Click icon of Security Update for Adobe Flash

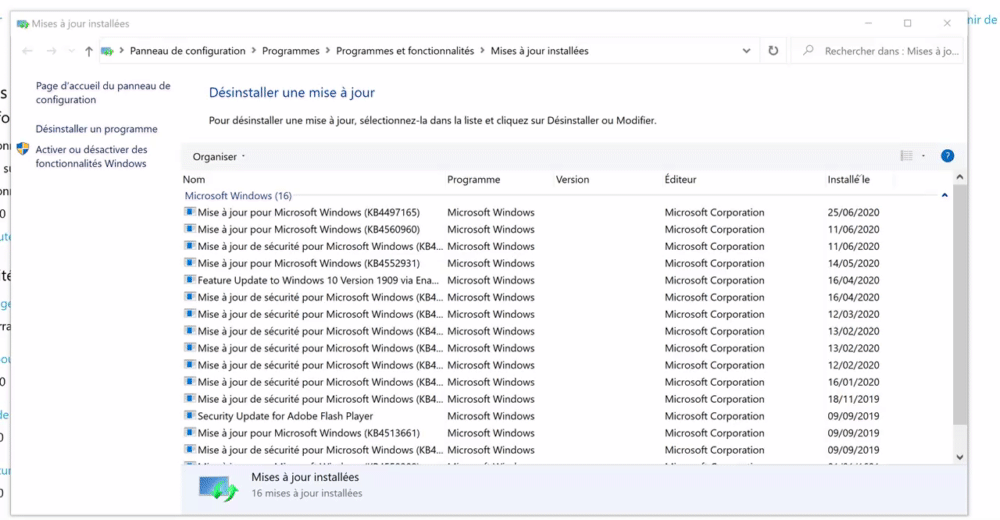click(189, 415)
